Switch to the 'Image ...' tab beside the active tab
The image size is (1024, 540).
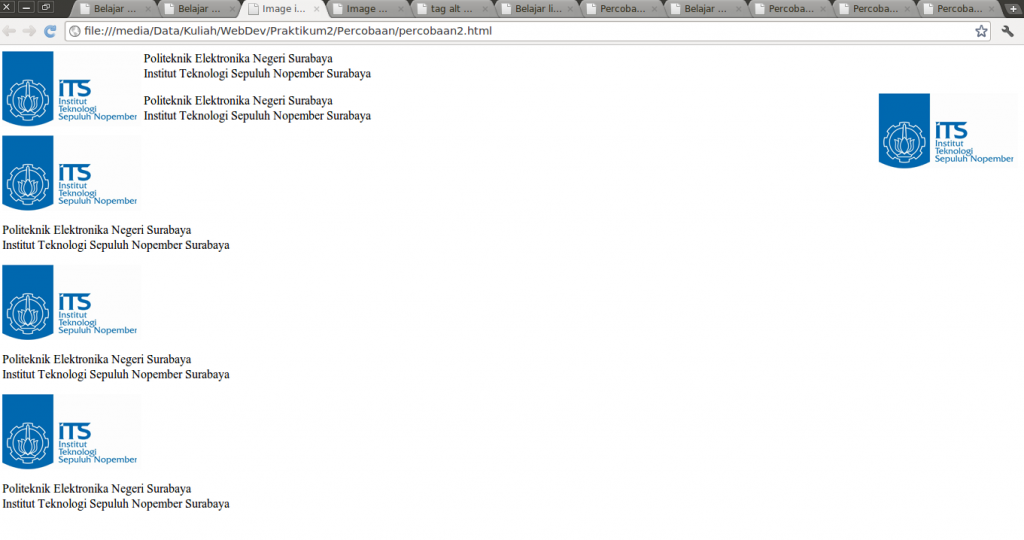tap(367, 9)
